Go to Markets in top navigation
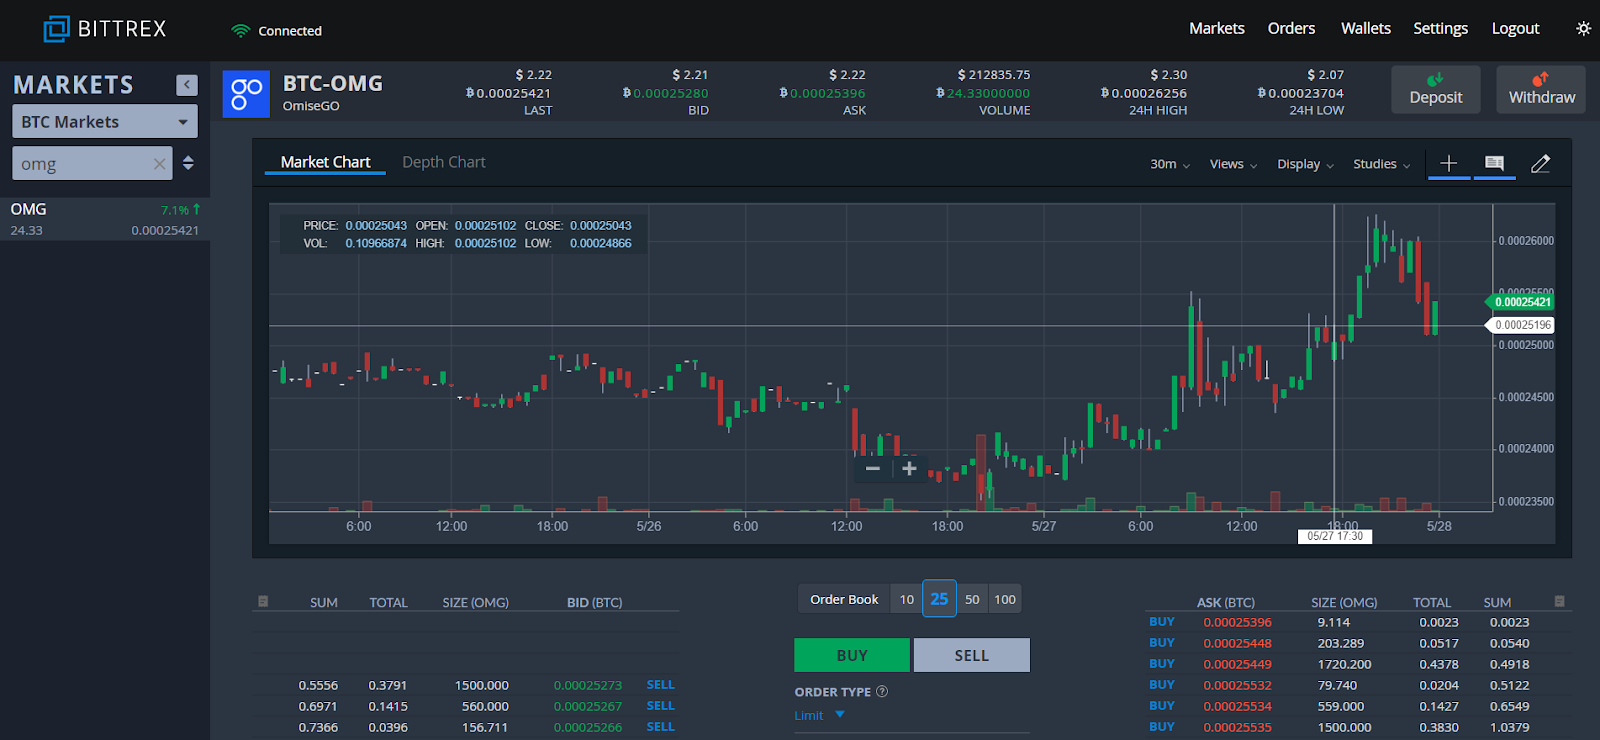This screenshot has height=740, width=1600. click(1217, 28)
